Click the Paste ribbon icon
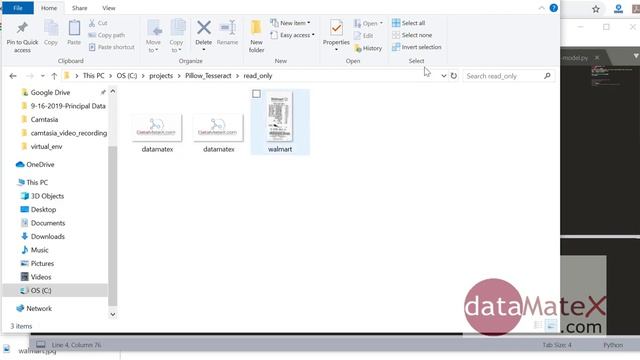640x360 pixels. 74,33
